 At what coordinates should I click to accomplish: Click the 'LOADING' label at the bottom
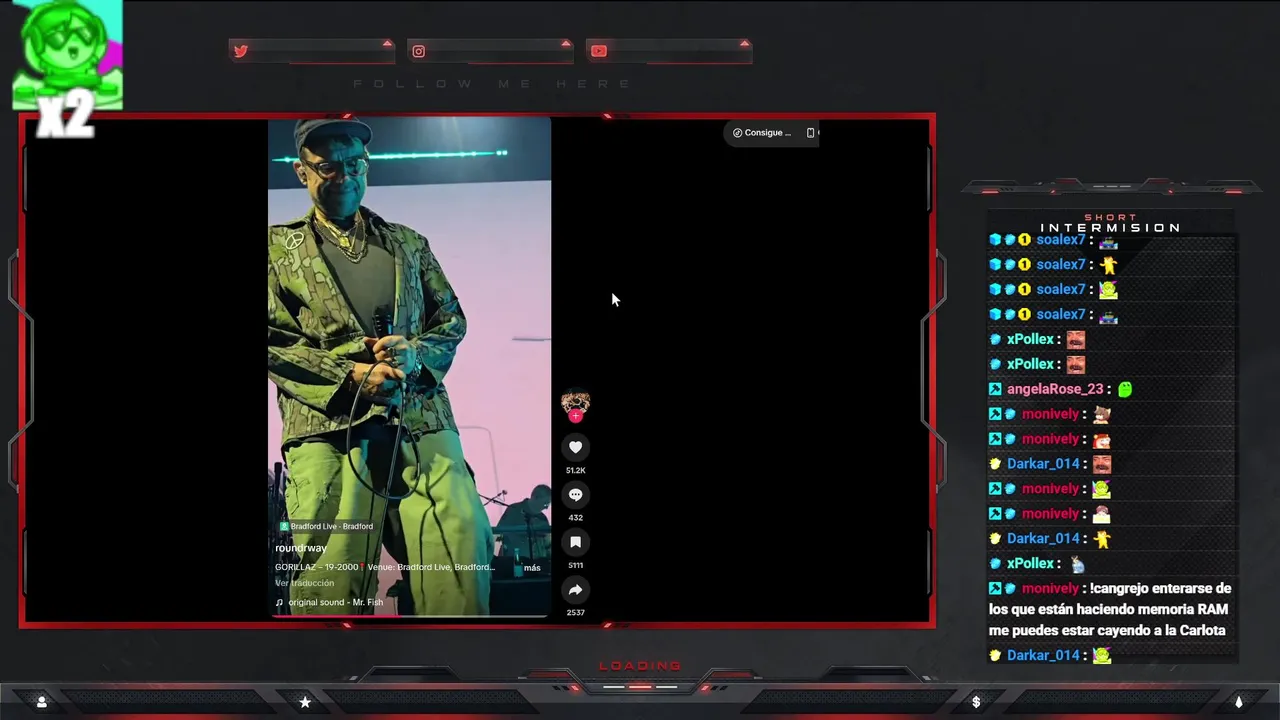tap(640, 666)
